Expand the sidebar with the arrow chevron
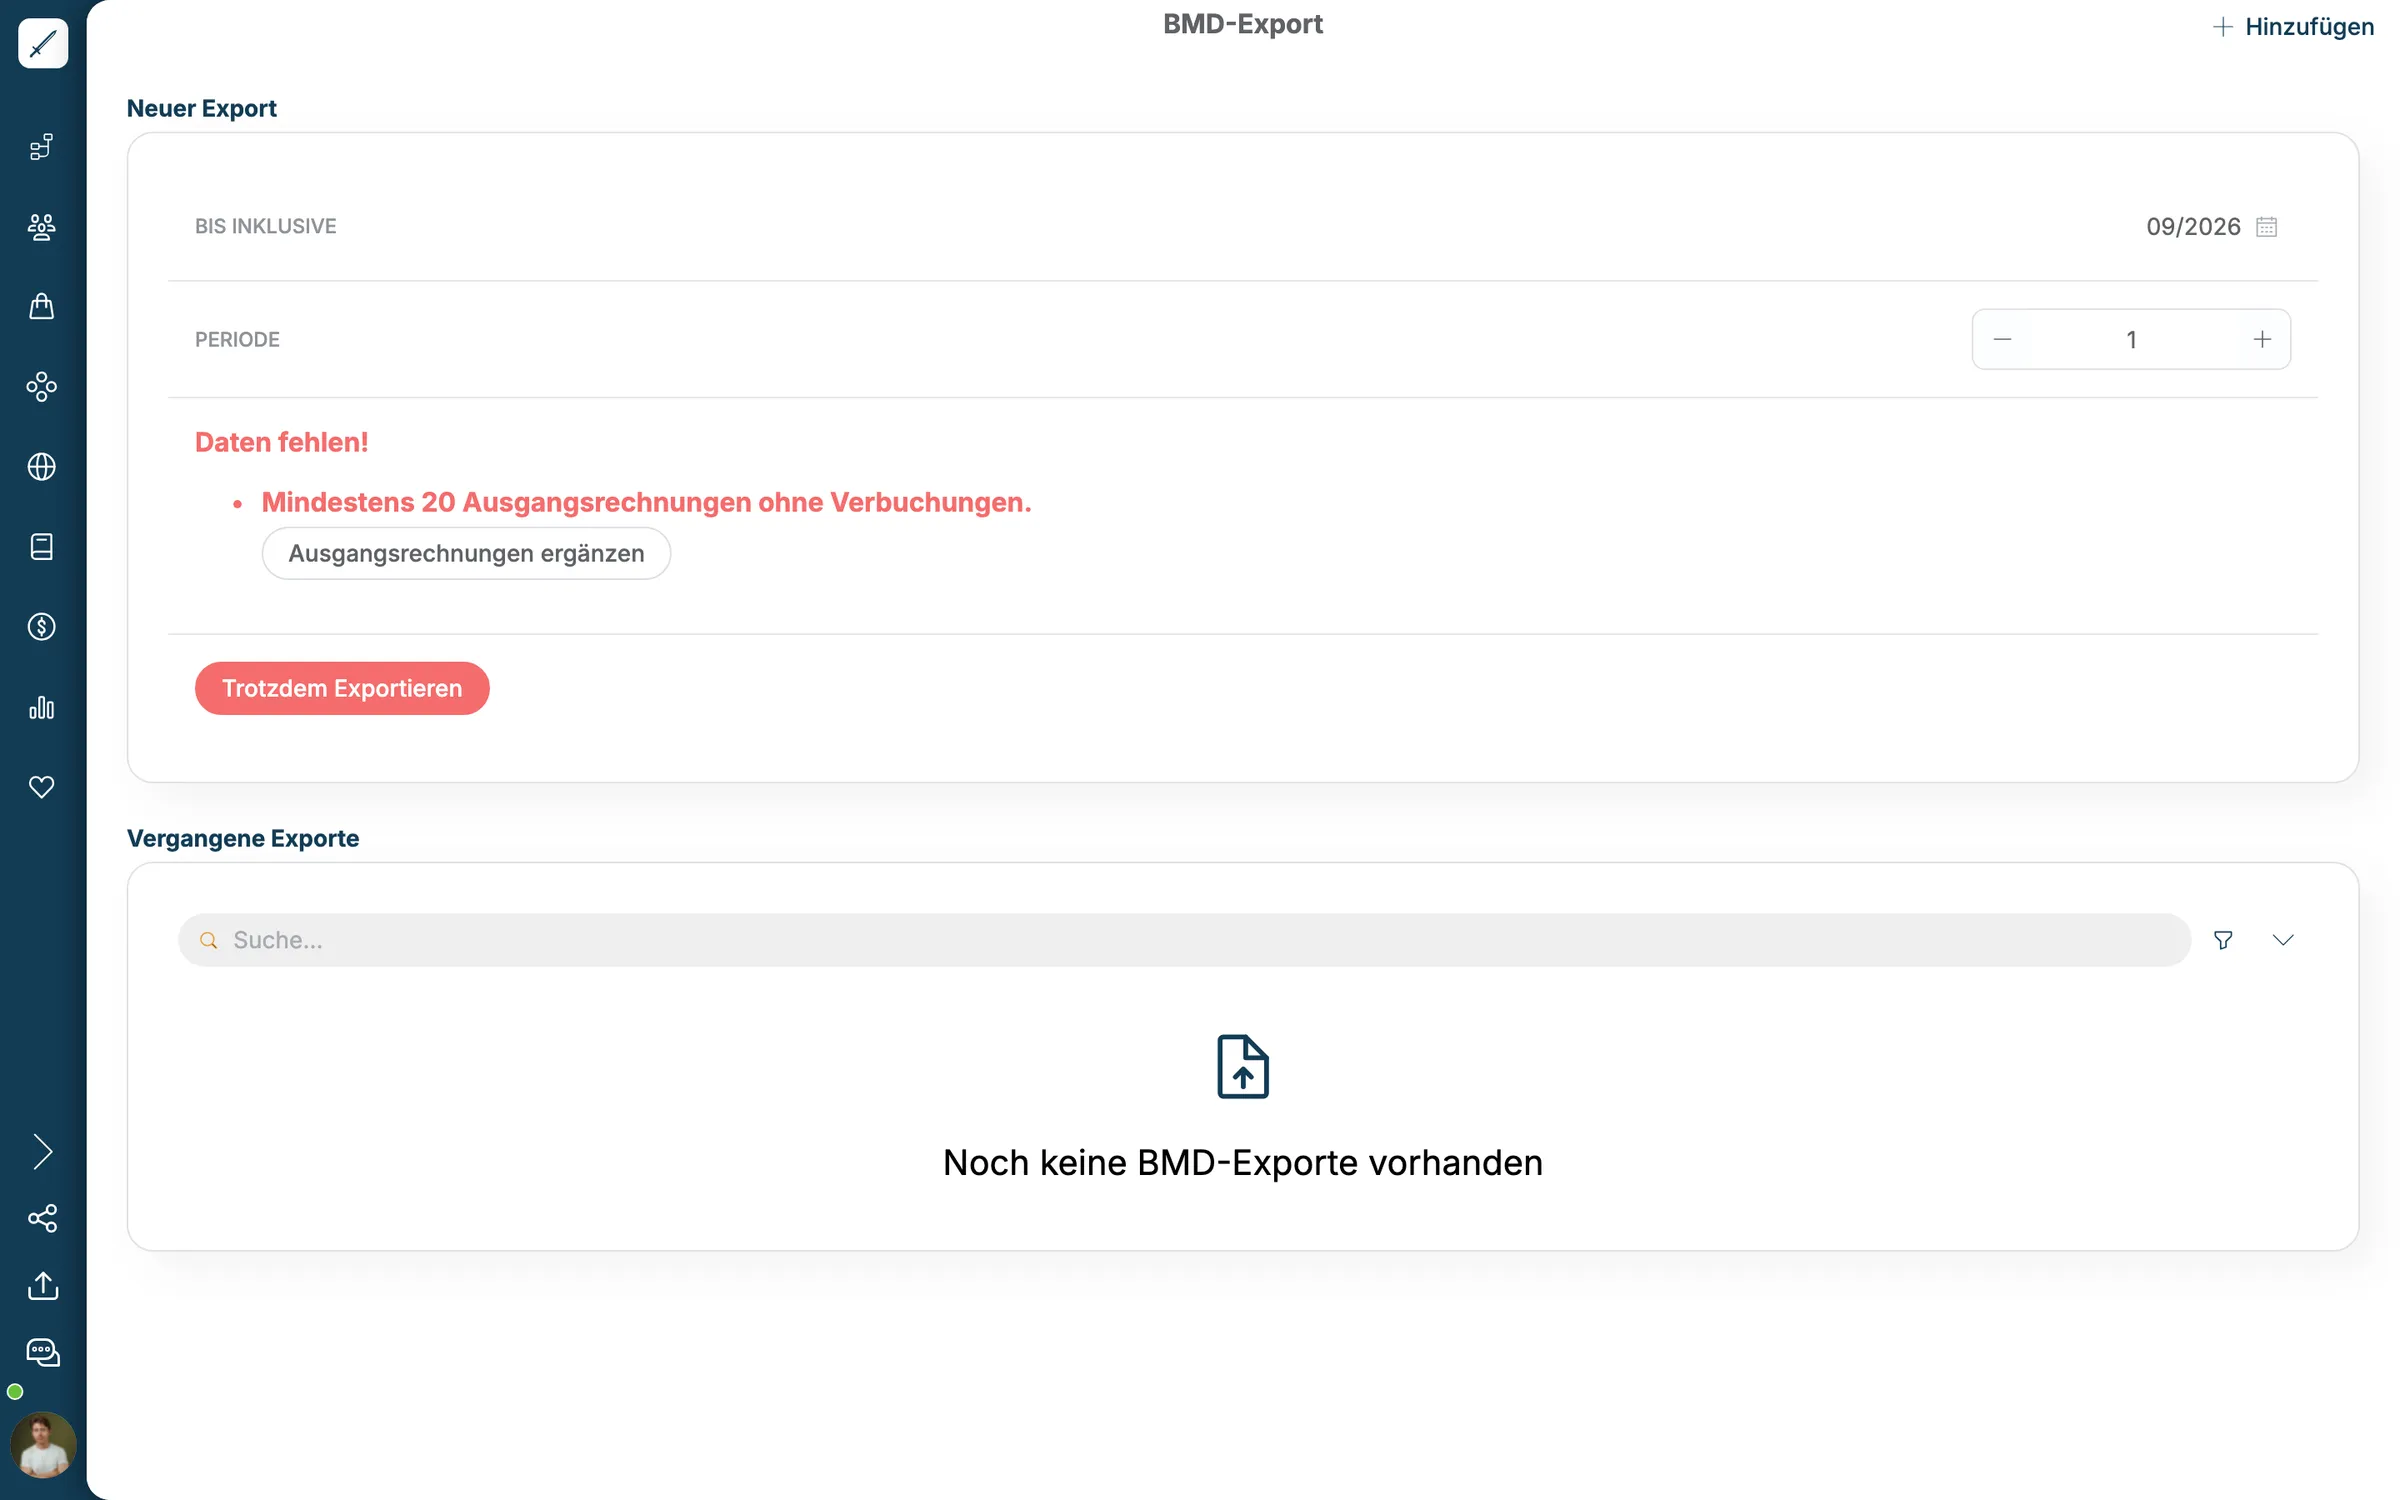Viewport: 2400px width, 1500px height. pos(42,1152)
